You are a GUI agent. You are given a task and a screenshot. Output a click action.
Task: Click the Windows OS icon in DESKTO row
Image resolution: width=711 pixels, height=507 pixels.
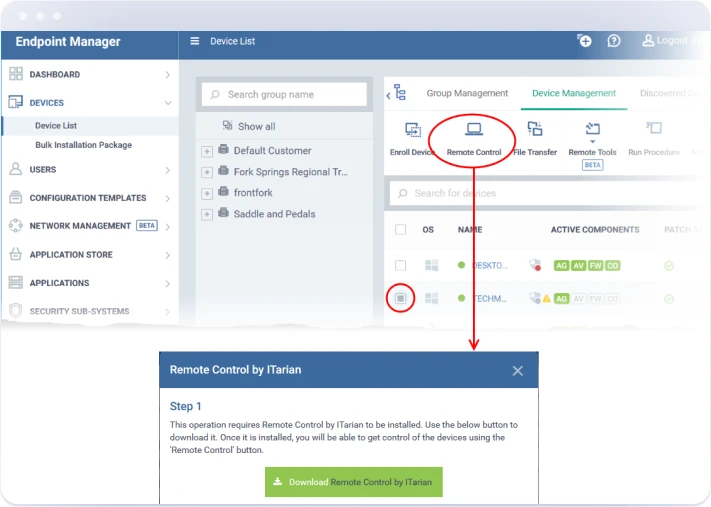pos(432,265)
